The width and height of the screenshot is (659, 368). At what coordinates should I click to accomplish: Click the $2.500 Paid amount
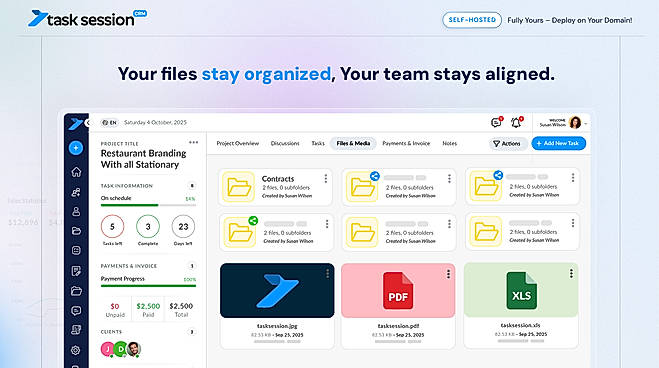click(x=148, y=306)
